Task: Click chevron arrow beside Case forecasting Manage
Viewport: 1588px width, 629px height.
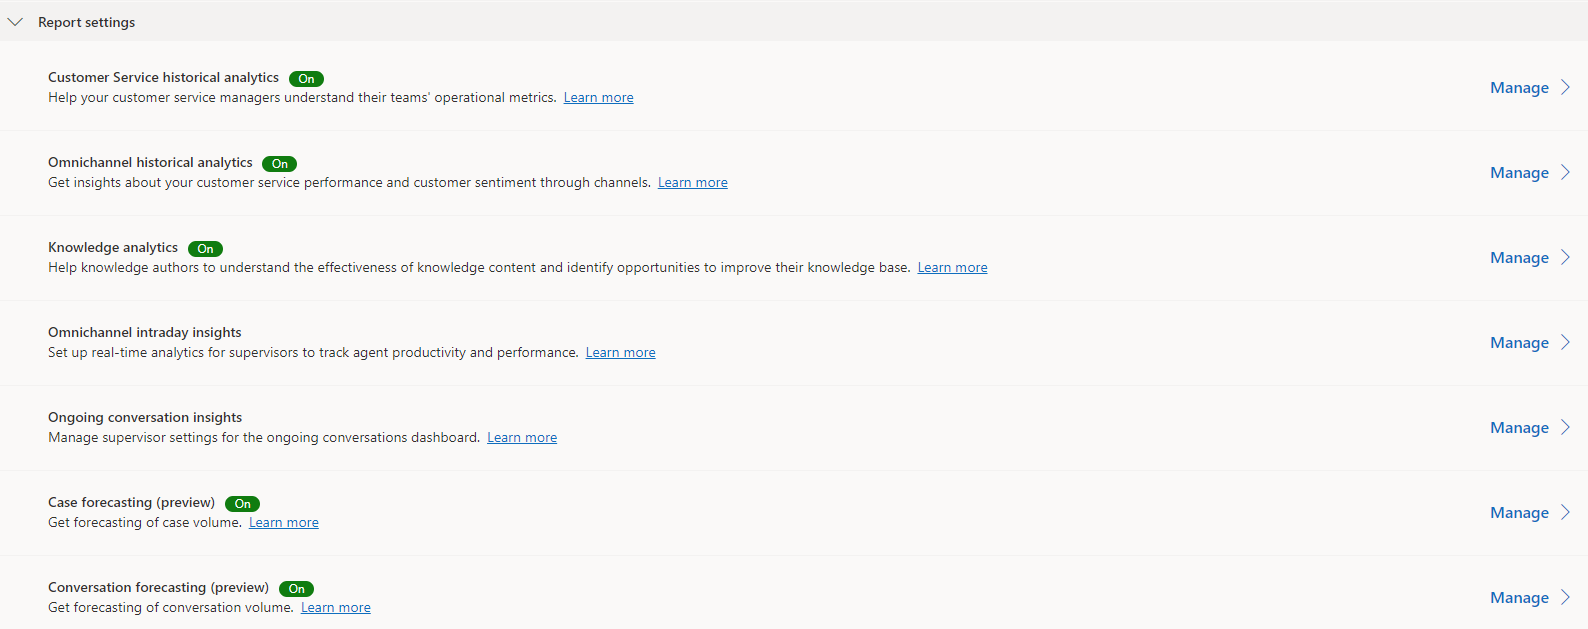Action: [x=1566, y=512]
